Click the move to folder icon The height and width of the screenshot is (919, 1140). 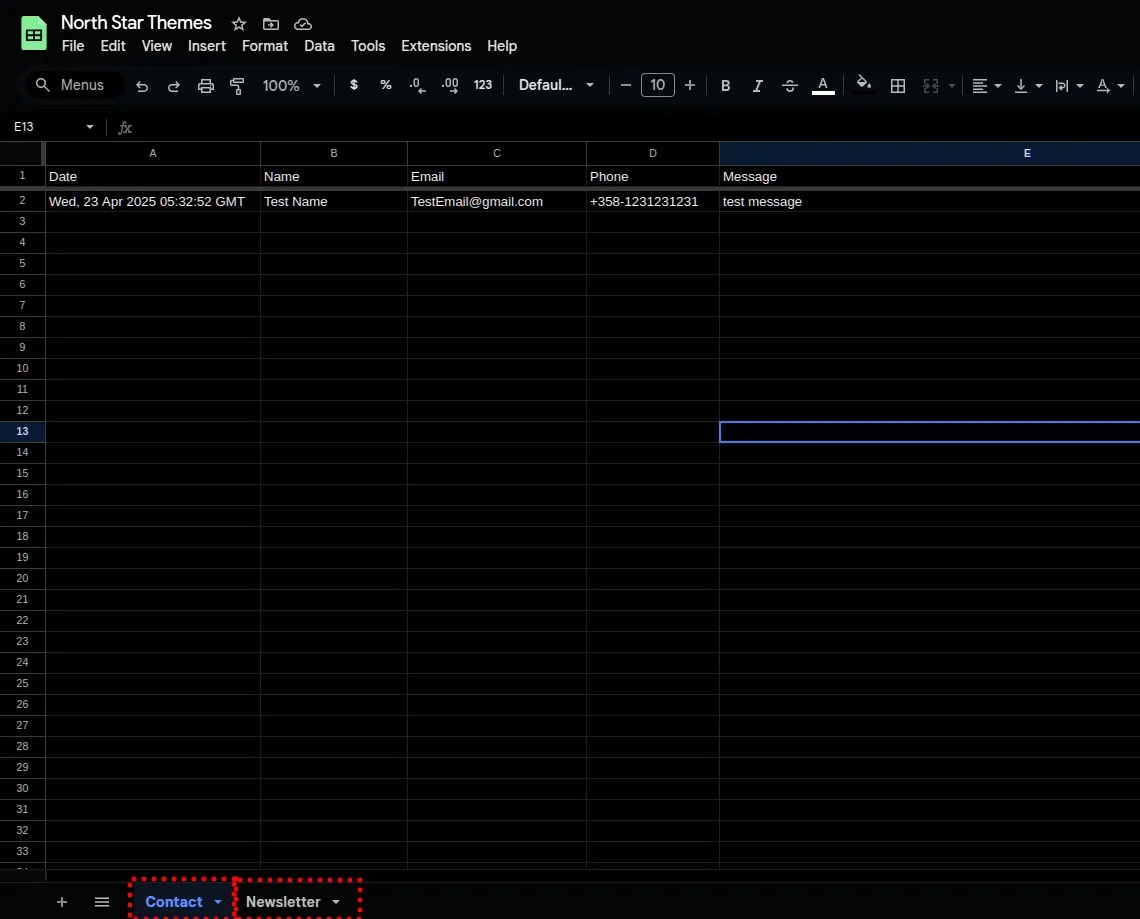(x=270, y=24)
